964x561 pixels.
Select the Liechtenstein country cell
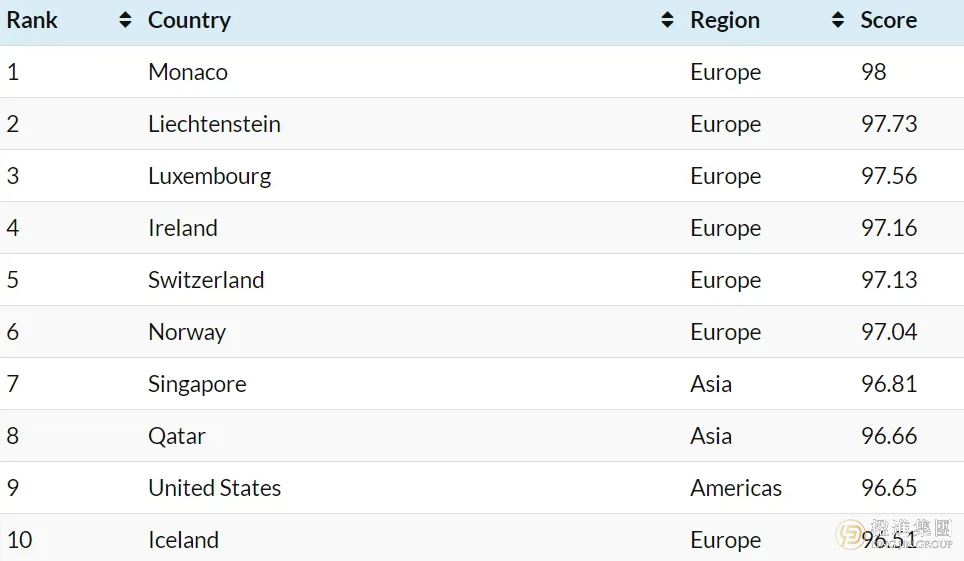click(214, 124)
